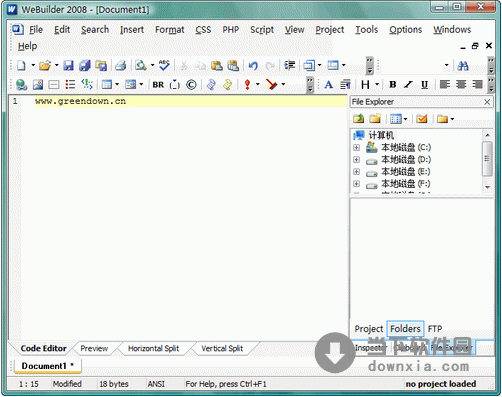Click the 计算机 root tree node
Viewport: 502px width, 397px height.
coord(381,135)
